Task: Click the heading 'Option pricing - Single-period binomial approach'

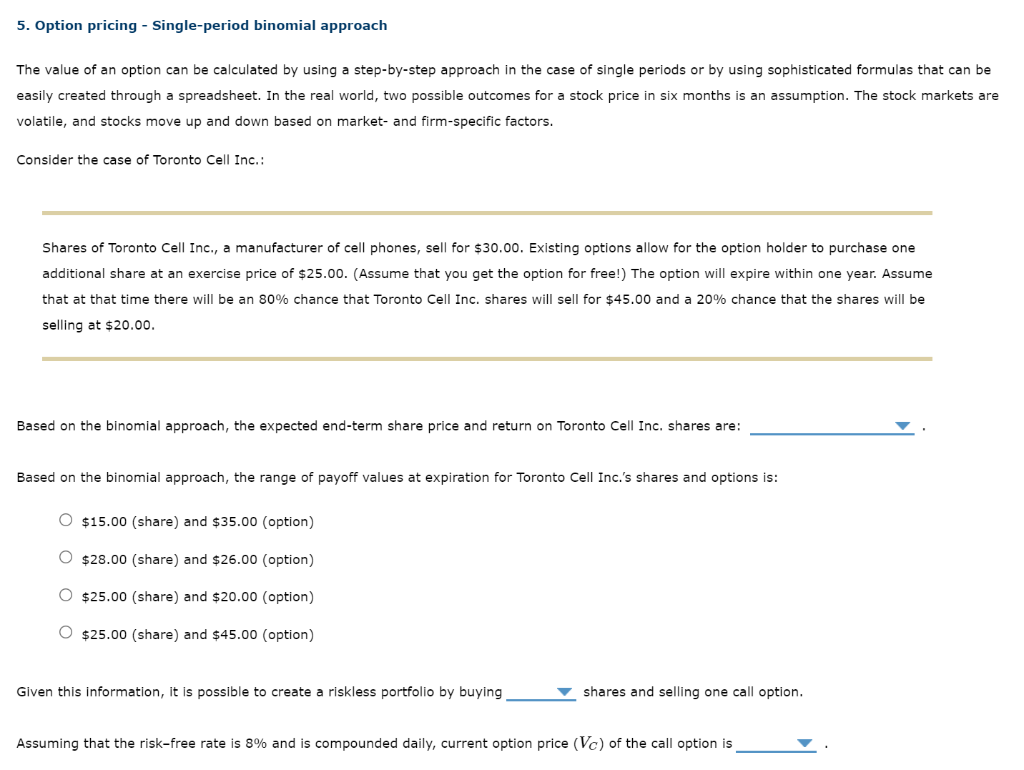Action: 202,25
